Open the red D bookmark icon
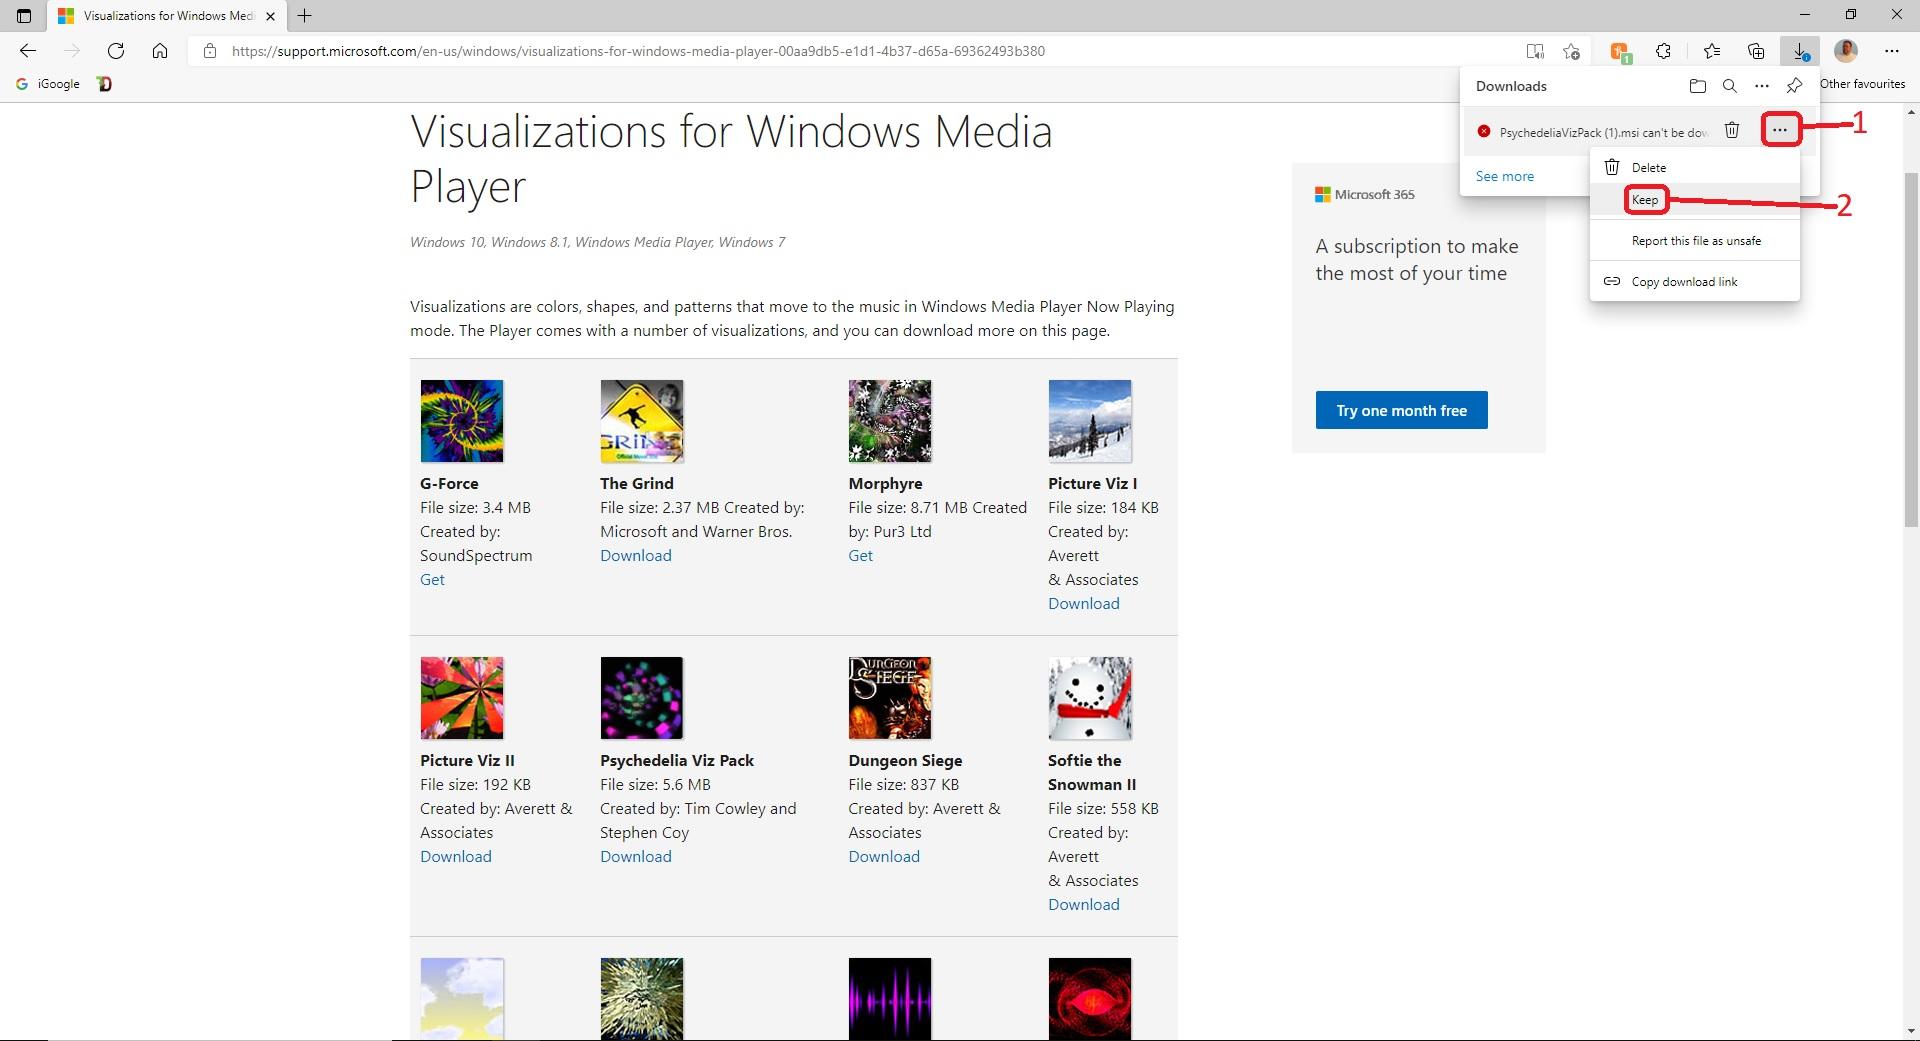The height and width of the screenshot is (1041, 1920). coord(104,84)
